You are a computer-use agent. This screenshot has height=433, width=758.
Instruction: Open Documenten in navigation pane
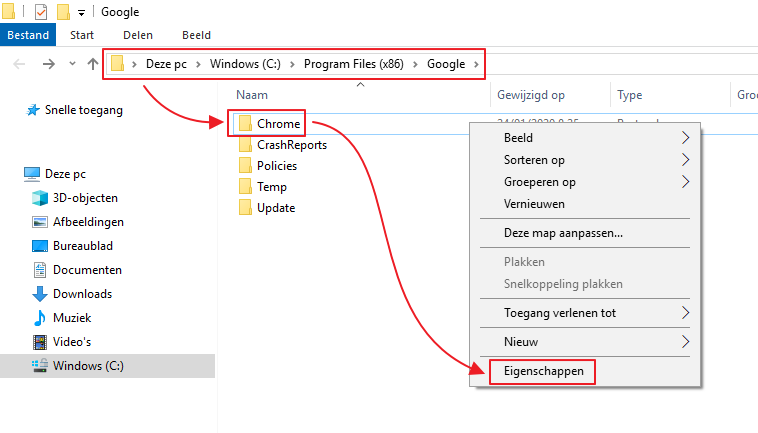click(87, 270)
